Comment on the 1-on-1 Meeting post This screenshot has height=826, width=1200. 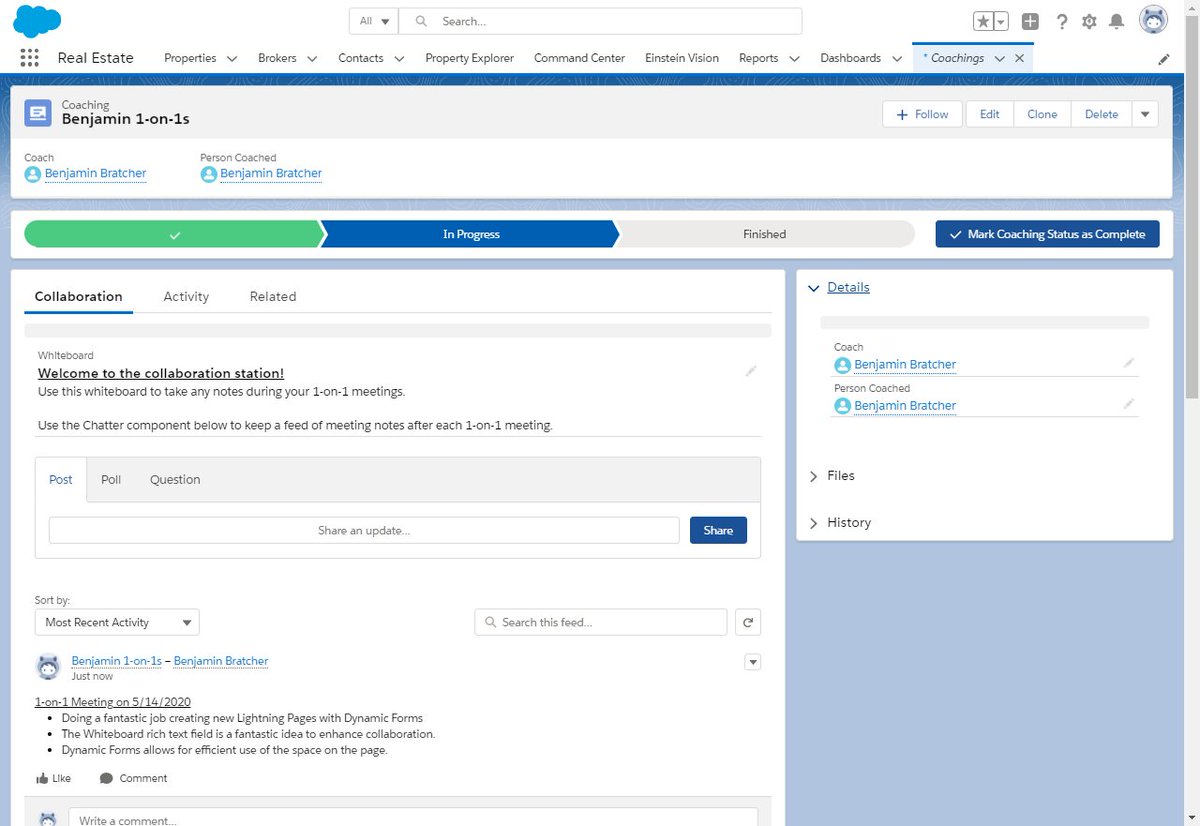click(134, 778)
